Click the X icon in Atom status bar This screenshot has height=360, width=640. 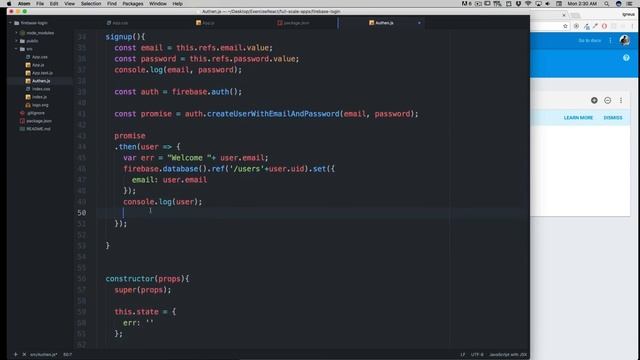(24, 355)
